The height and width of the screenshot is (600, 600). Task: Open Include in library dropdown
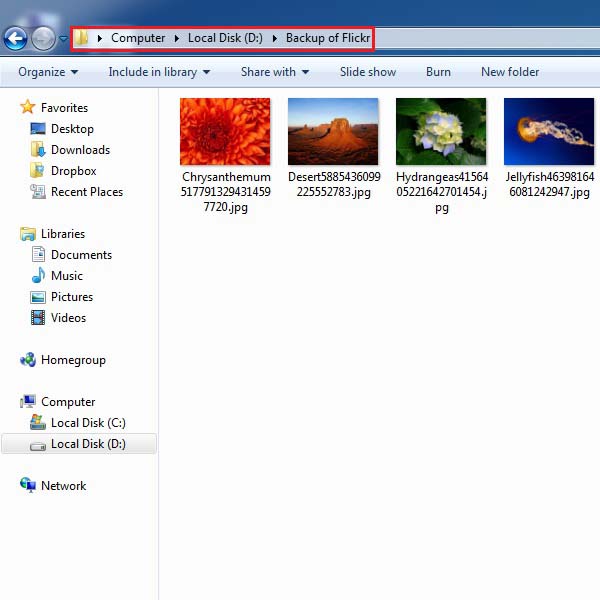tap(159, 72)
